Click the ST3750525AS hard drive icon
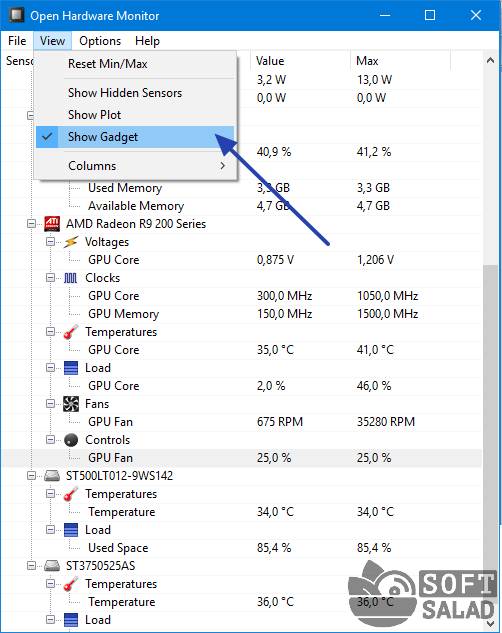Viewport: 502px width, 633px height. [52, 566]
